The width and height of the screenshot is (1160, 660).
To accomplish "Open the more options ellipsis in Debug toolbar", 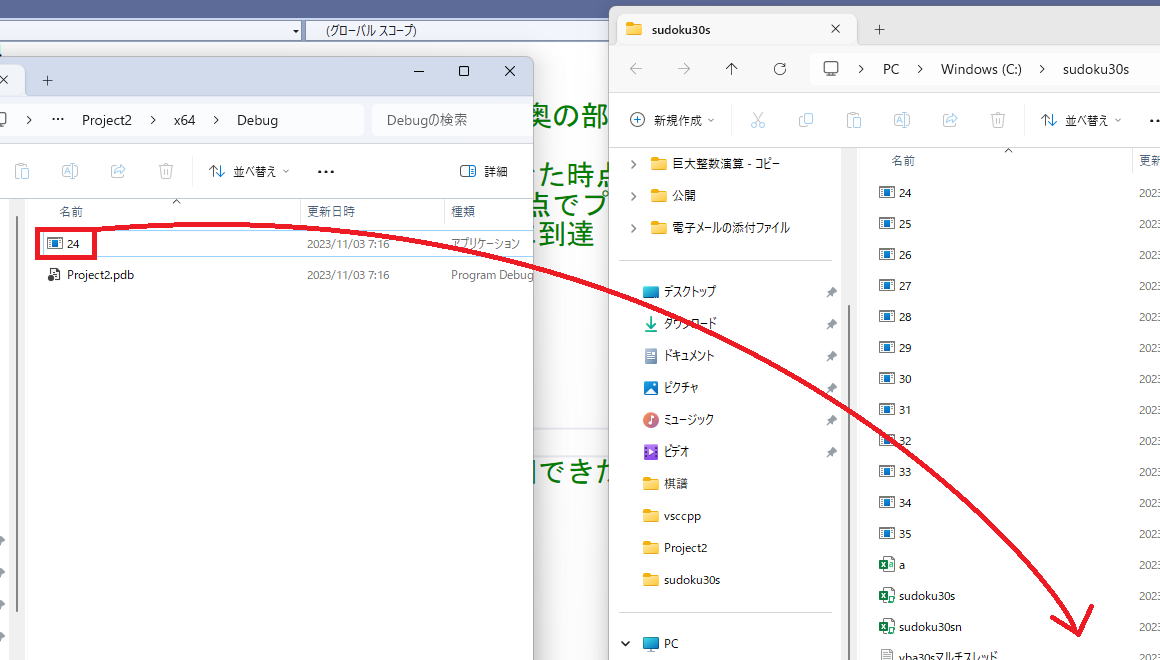I will tap(325, 171).
